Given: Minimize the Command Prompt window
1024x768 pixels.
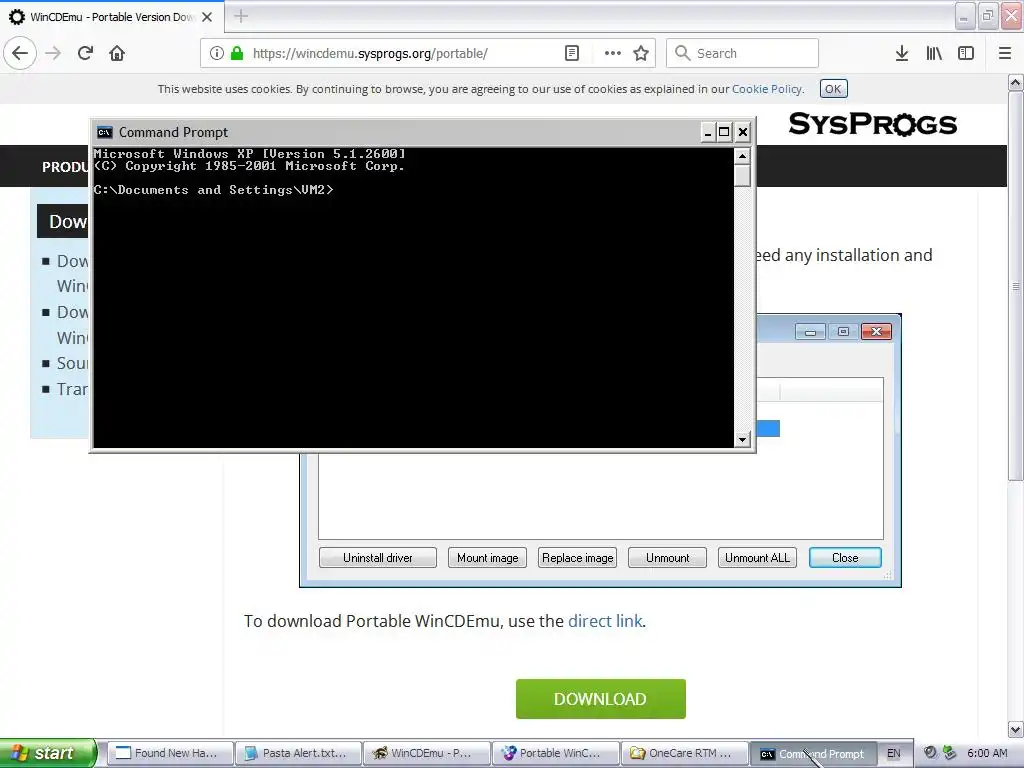Looking at the screenshot, I should 707,133.
